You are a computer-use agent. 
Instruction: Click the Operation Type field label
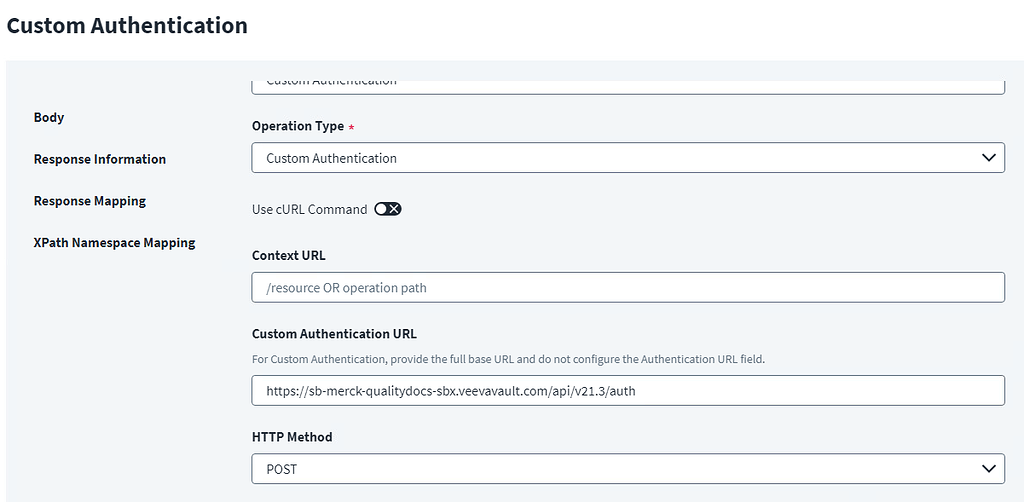click(x=298, y=127)
